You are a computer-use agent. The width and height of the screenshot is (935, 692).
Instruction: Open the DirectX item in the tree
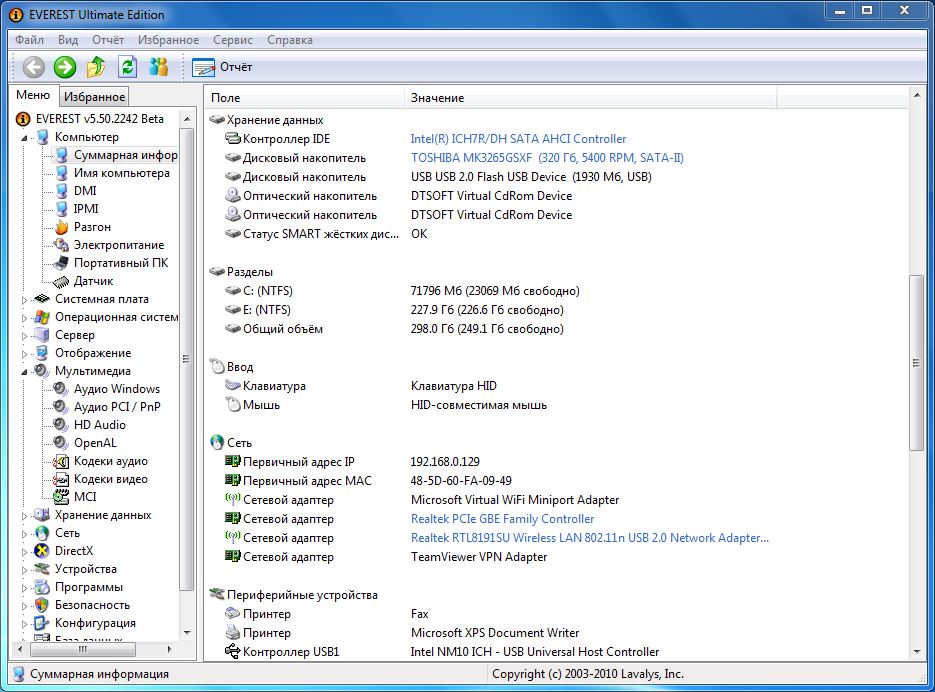73,551
